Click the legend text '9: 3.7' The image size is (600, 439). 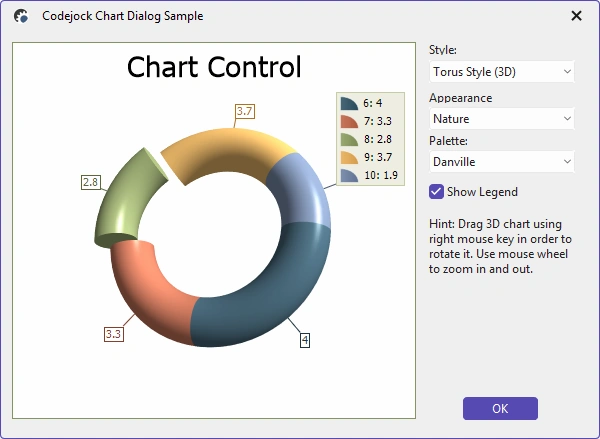[378, 157]
